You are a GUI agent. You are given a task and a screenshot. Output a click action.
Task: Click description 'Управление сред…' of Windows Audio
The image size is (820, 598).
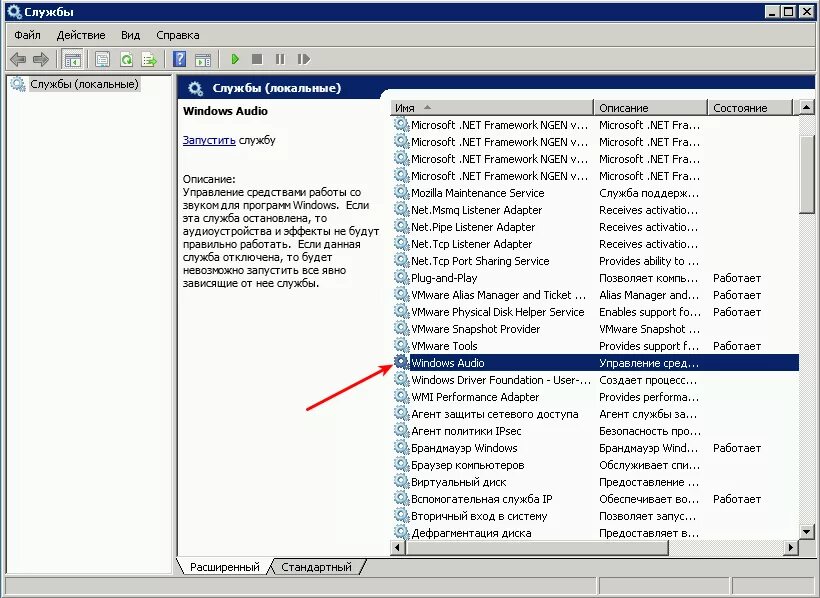coord(649,363)
